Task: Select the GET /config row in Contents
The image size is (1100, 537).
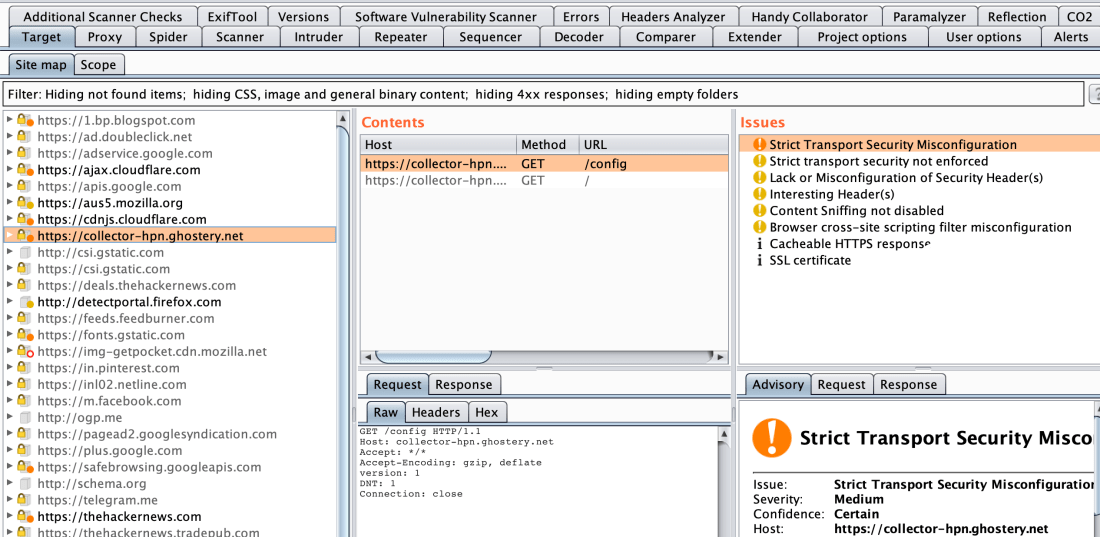Action: 544,164
